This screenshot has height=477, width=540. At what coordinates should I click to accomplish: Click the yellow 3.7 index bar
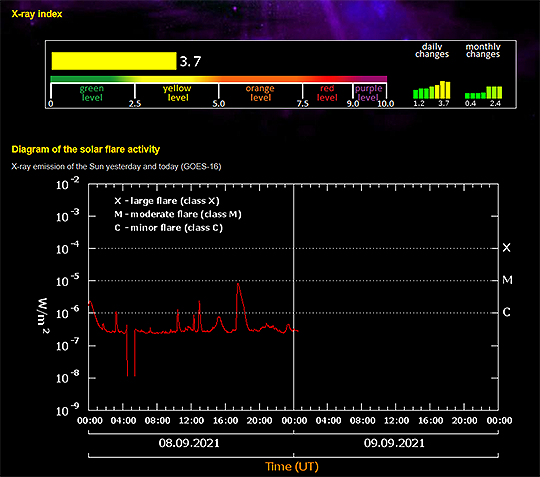(x=114, y=61)
